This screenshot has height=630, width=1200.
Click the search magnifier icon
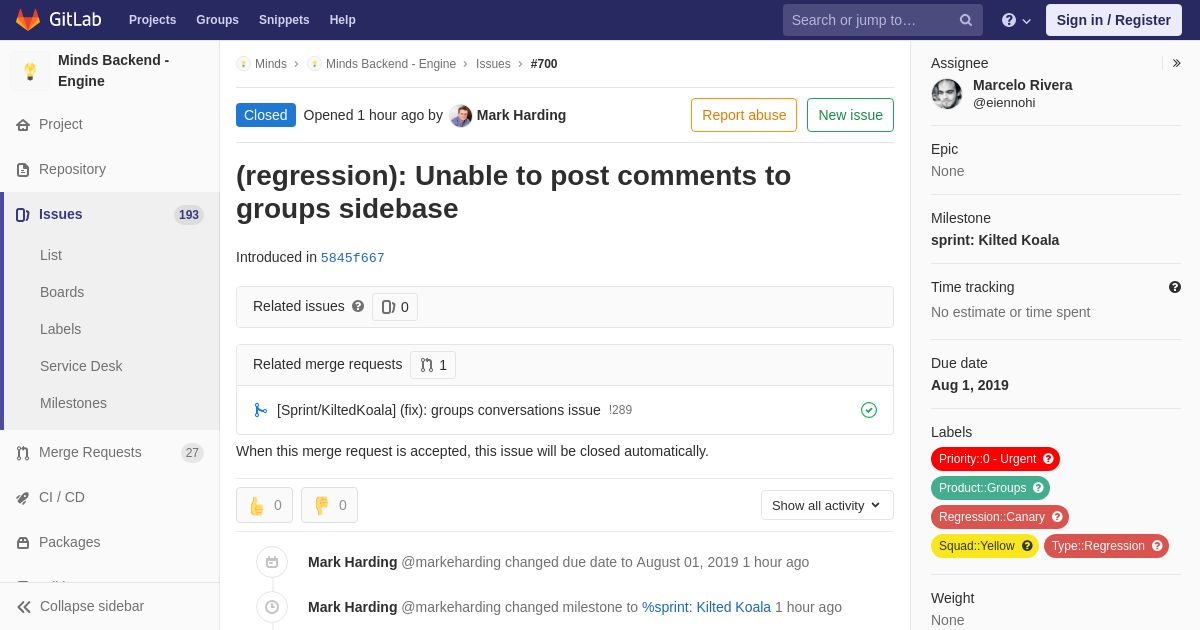coord(966,20)
